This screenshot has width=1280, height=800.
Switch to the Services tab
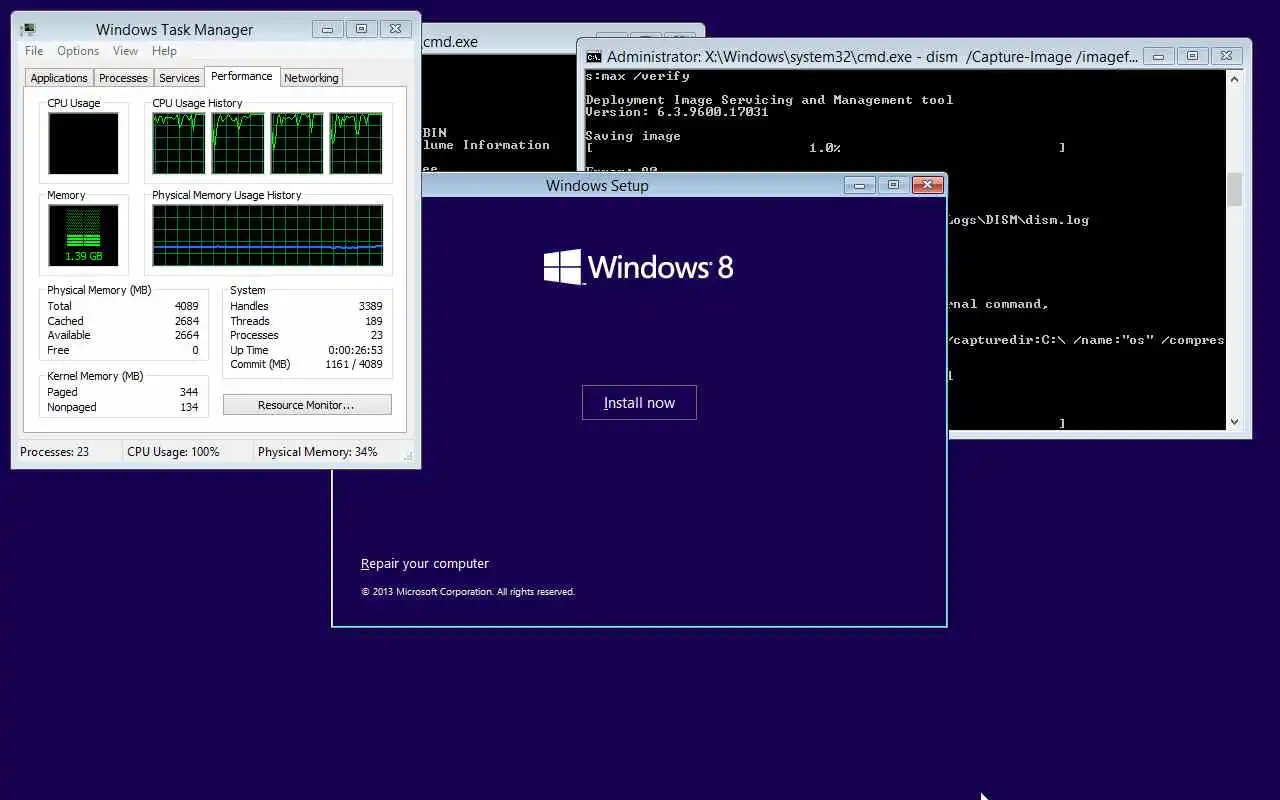click(179, 78)
